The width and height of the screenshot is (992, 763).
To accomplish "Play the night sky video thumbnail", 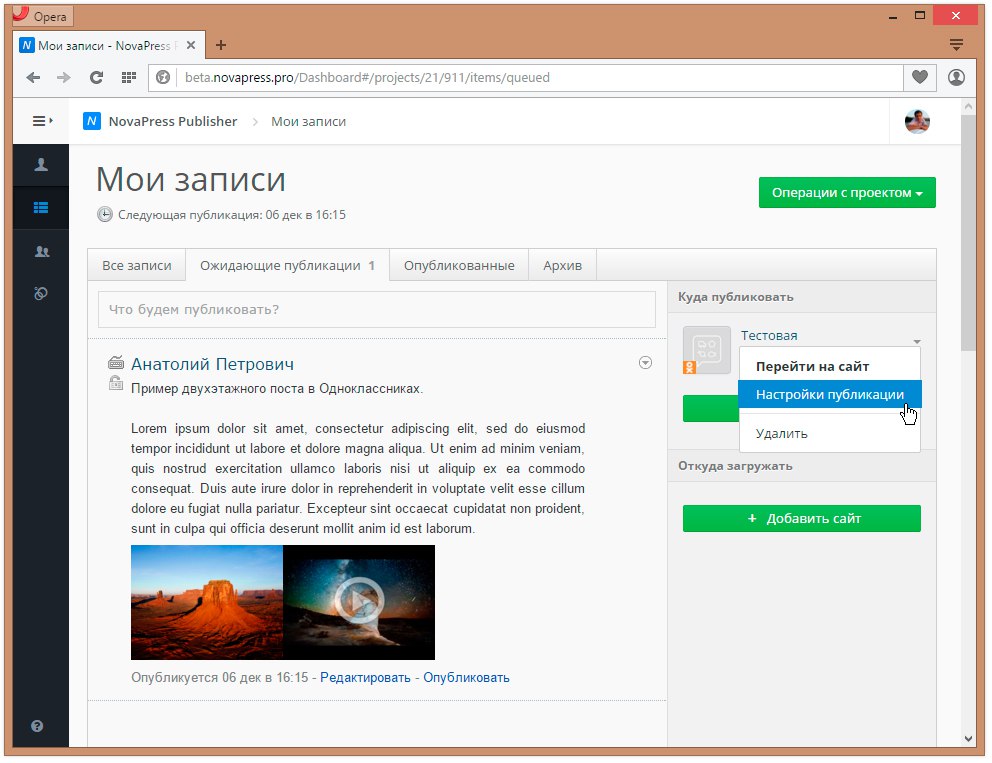I will pyautogui.click(x=359, y=602).
